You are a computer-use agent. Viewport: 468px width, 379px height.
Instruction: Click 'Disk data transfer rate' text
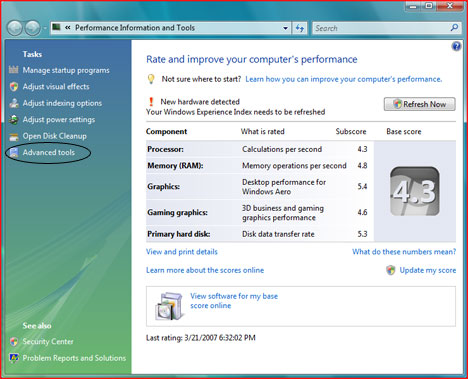(x=278, y=234)
